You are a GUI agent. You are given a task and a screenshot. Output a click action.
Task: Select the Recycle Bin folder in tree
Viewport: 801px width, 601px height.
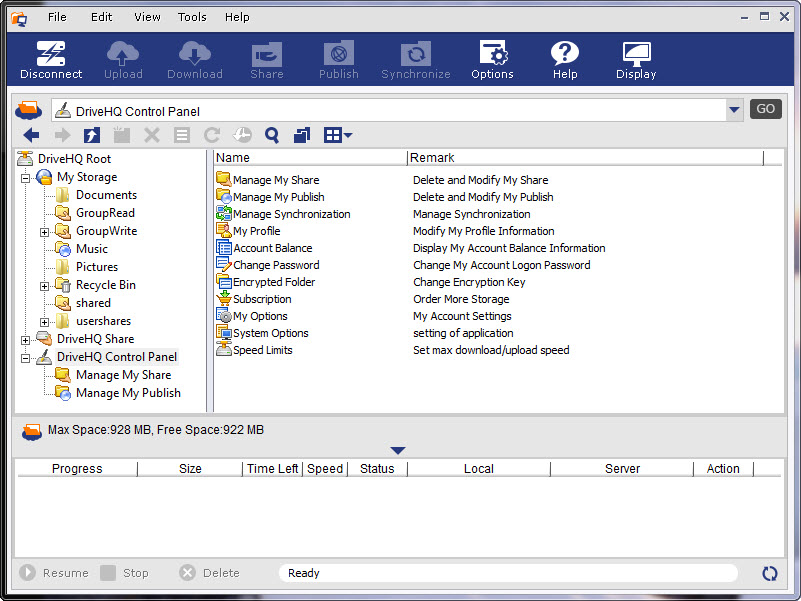pyautogui.click(x=105, y=285)
